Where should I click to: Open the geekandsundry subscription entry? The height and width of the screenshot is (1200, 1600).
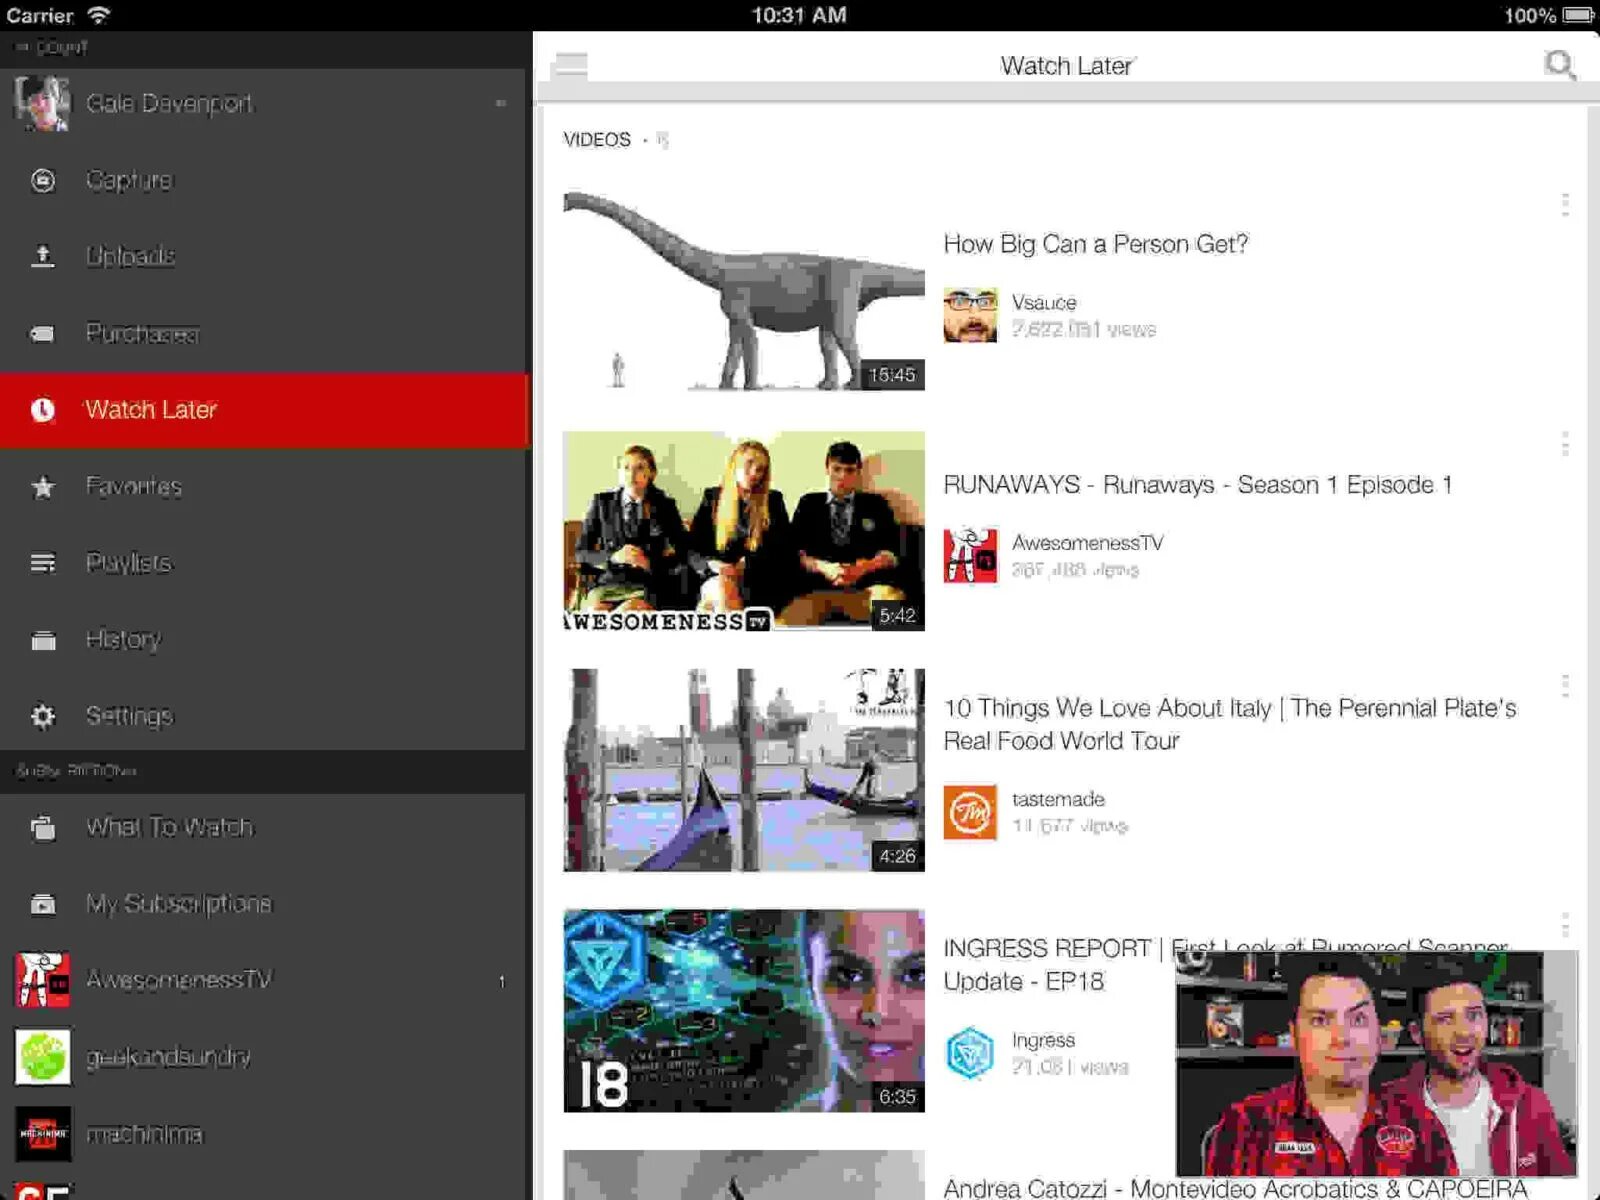[262, 1057]
